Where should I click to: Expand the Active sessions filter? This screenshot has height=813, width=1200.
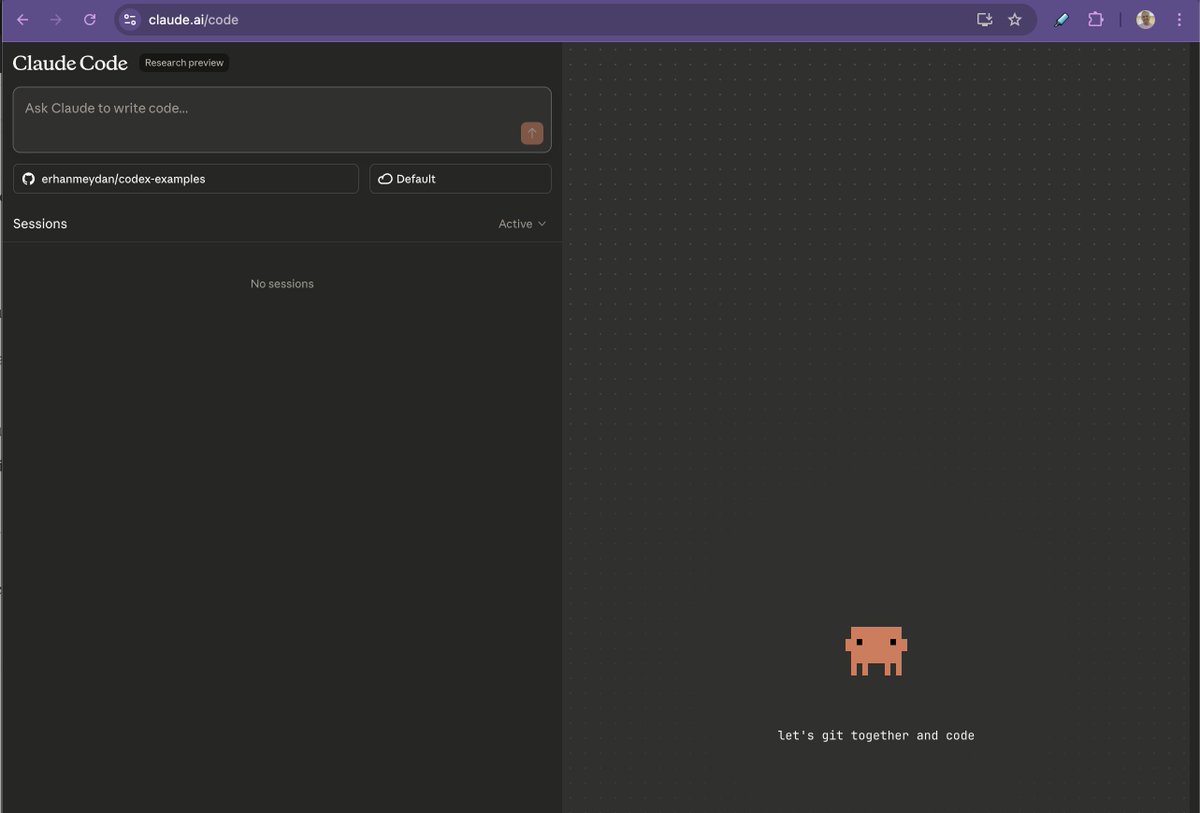coord(522,224)
